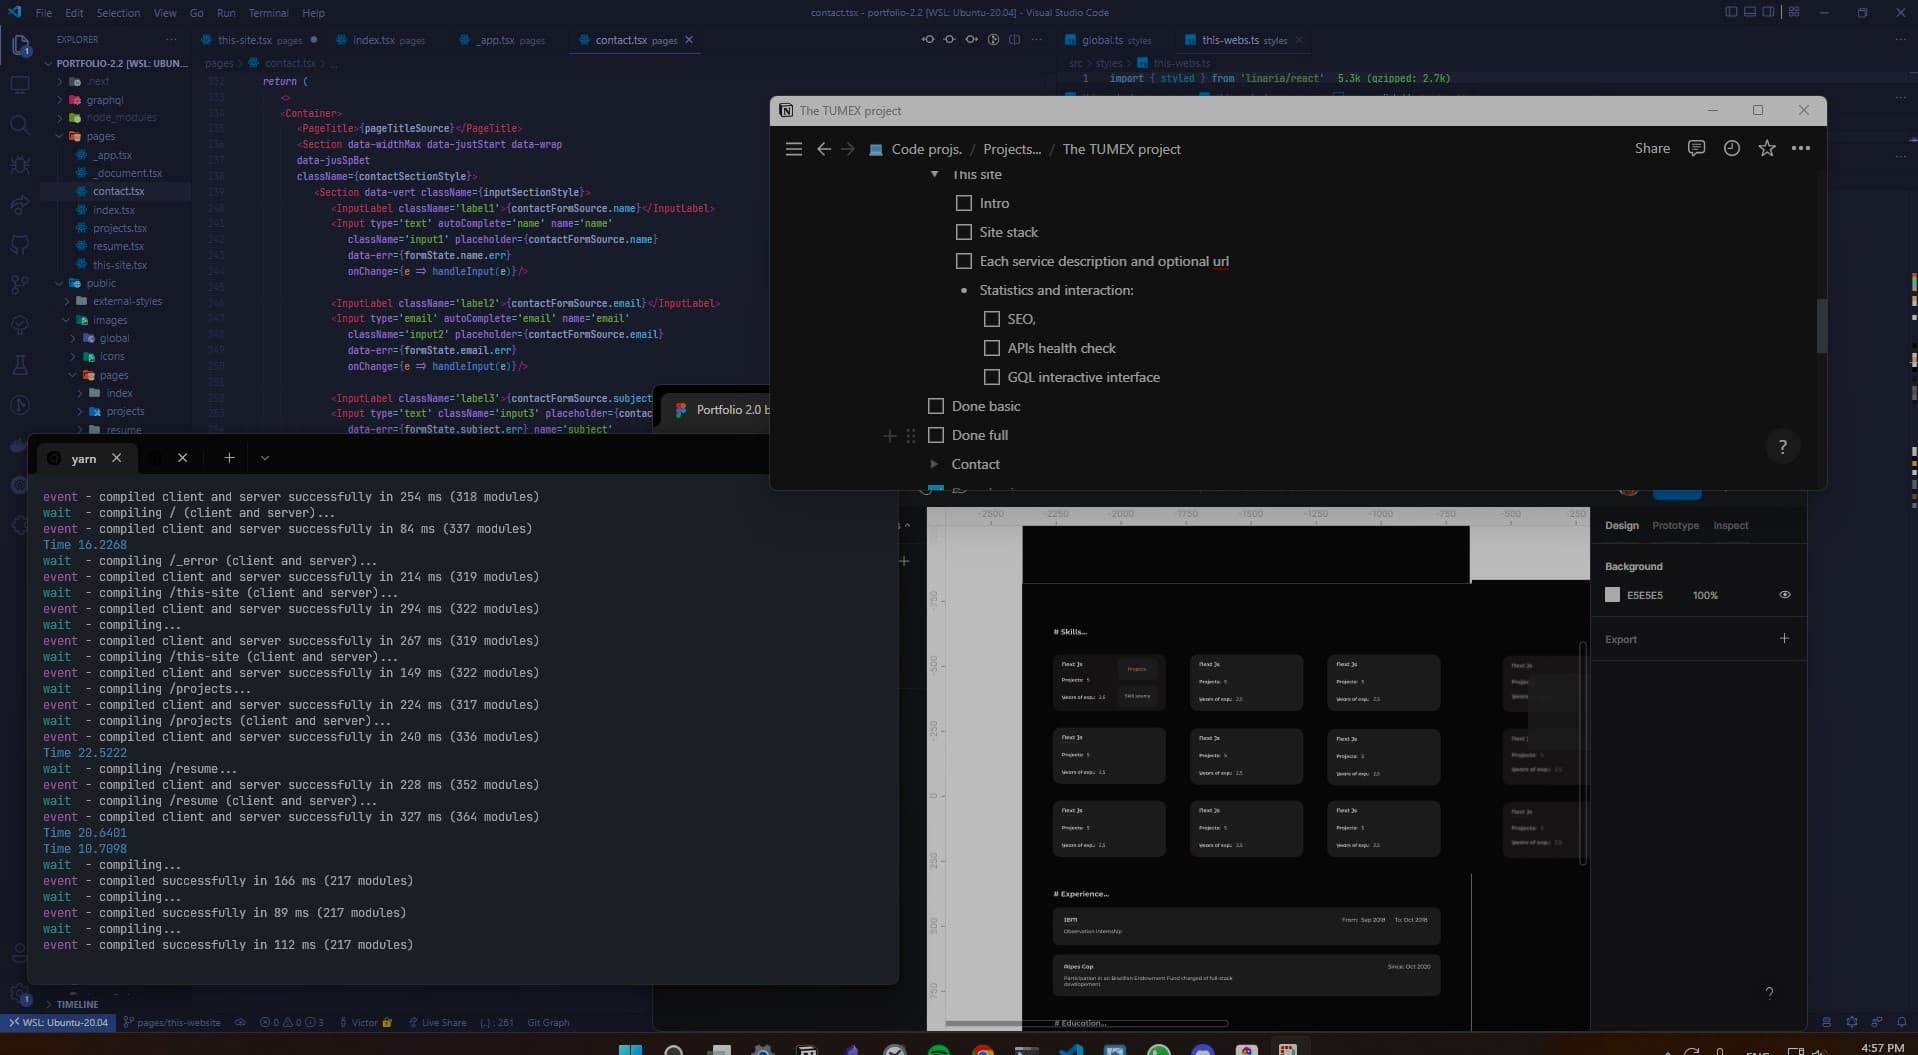Open terminal dropdown arrow next to plus
Viewport: 1918px width, 1055px height.
[x=265, y=457]
